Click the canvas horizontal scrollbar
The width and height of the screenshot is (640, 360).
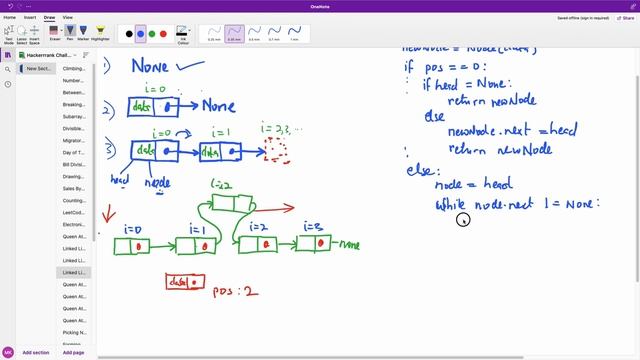click(310, 358)
